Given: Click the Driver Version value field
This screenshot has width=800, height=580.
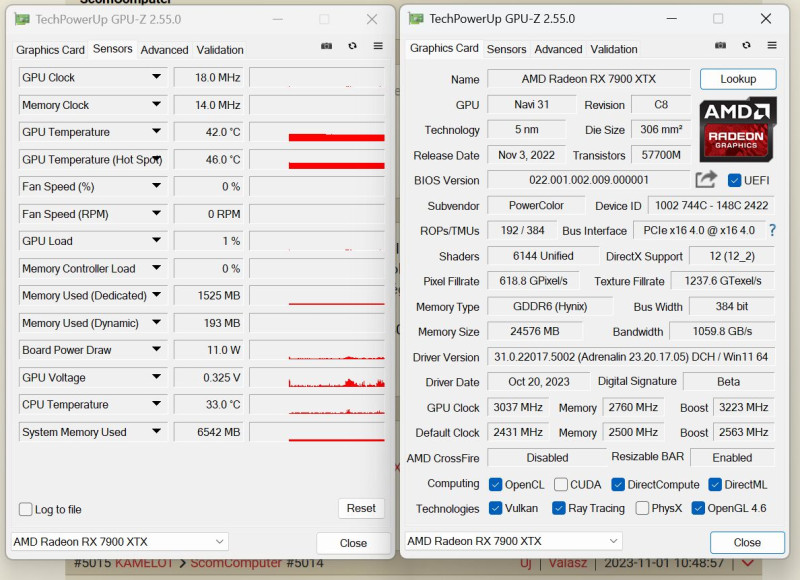Looking at the screenshot, I should [x=631, y=357].
